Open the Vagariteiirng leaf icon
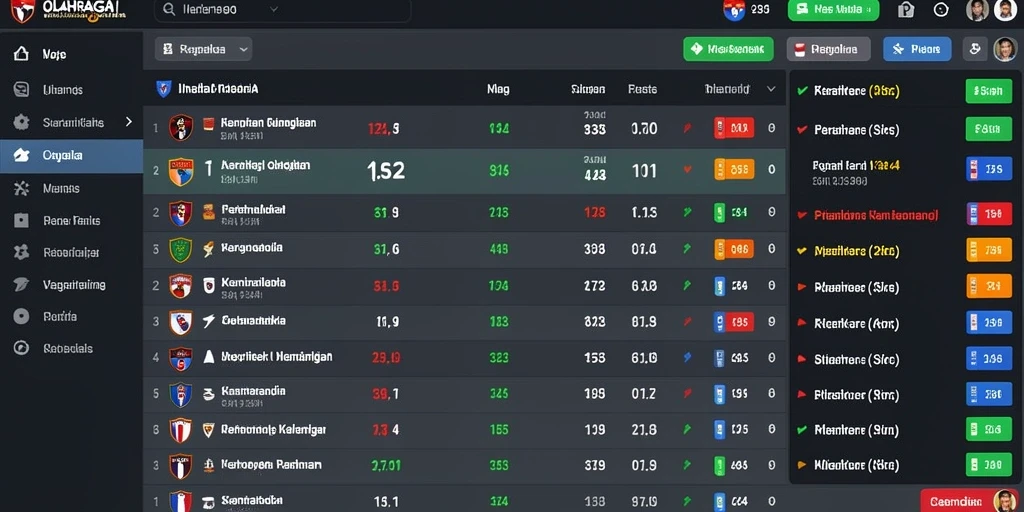The height and width of the screenshot is (512, 1024). tap(21, 284)
